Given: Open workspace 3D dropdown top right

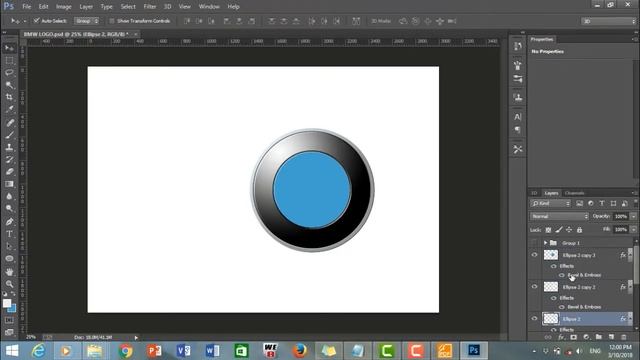Looking at the screenshot, I should 609,21.
